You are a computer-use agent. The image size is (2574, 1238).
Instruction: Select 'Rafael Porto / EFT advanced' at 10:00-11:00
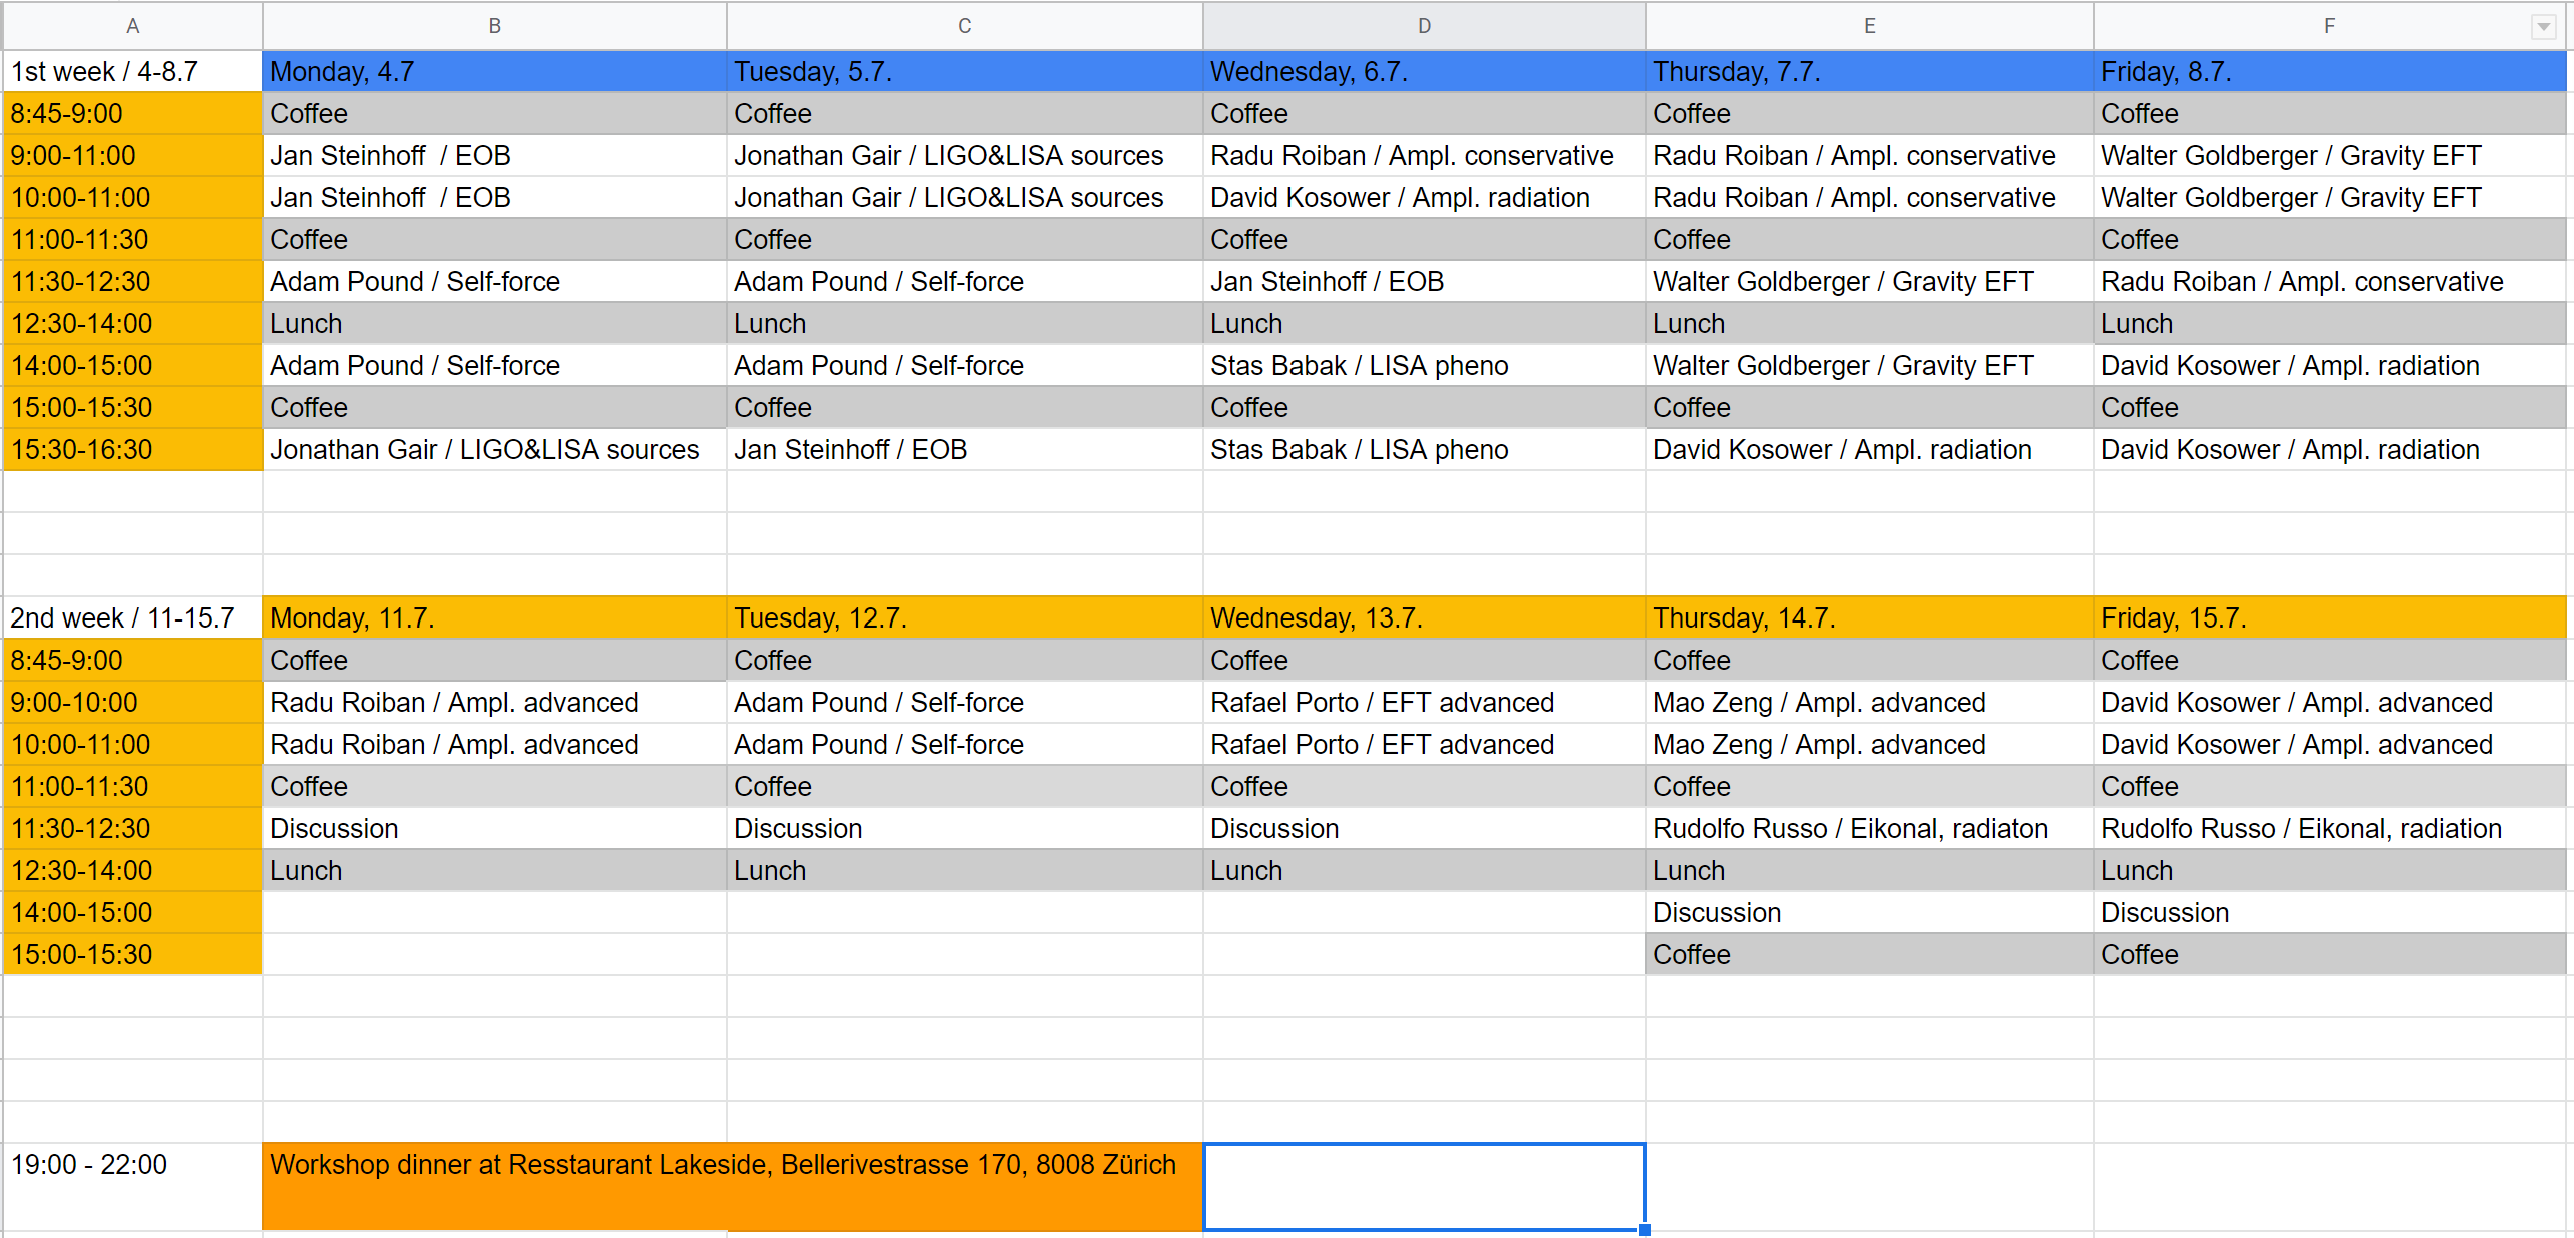coord(1424,745)
